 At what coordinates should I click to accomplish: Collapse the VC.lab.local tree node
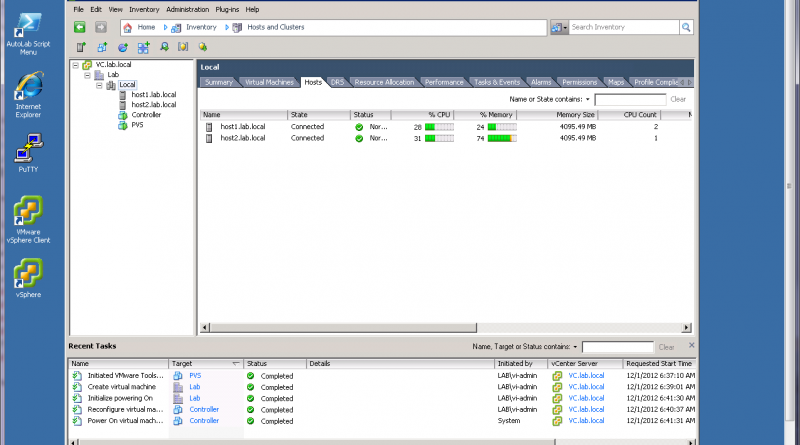pos(76,65)
